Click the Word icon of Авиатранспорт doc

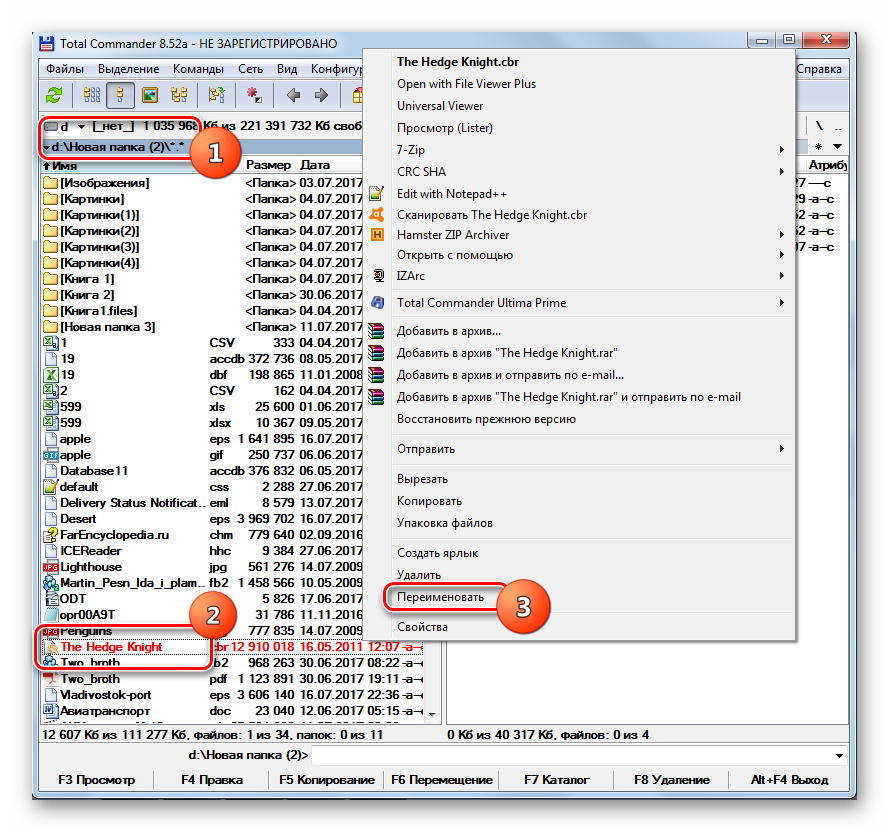coord(51,711)
